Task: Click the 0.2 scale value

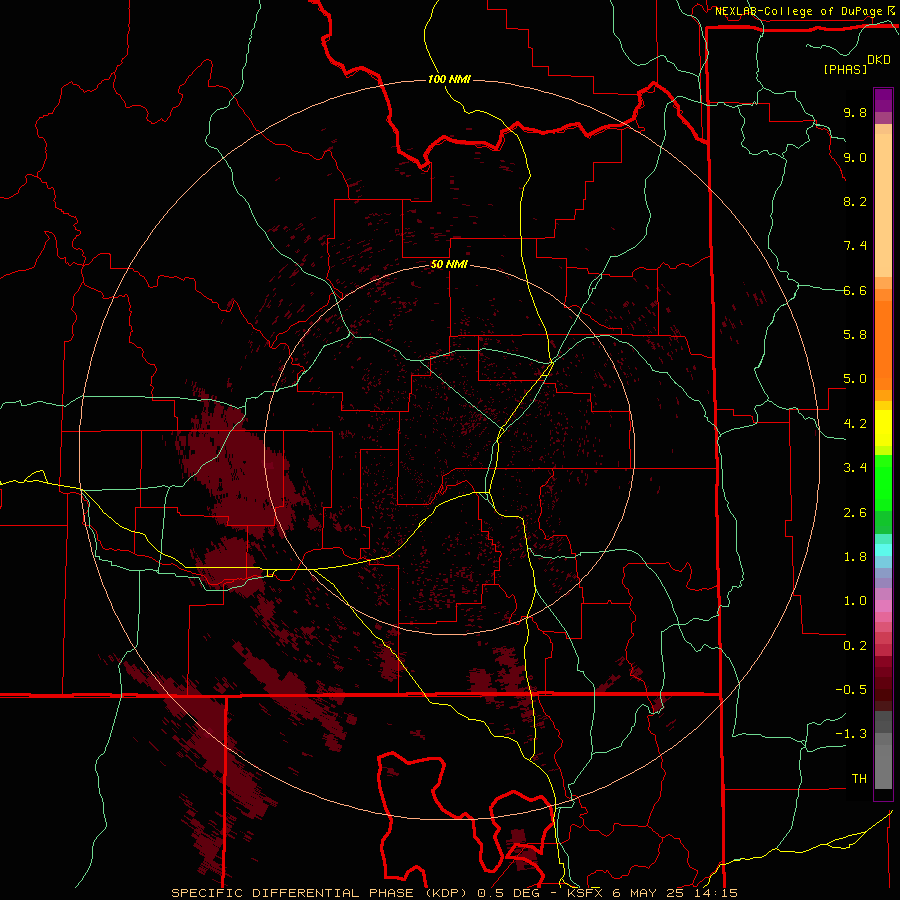Action: (x=855, y=646)
